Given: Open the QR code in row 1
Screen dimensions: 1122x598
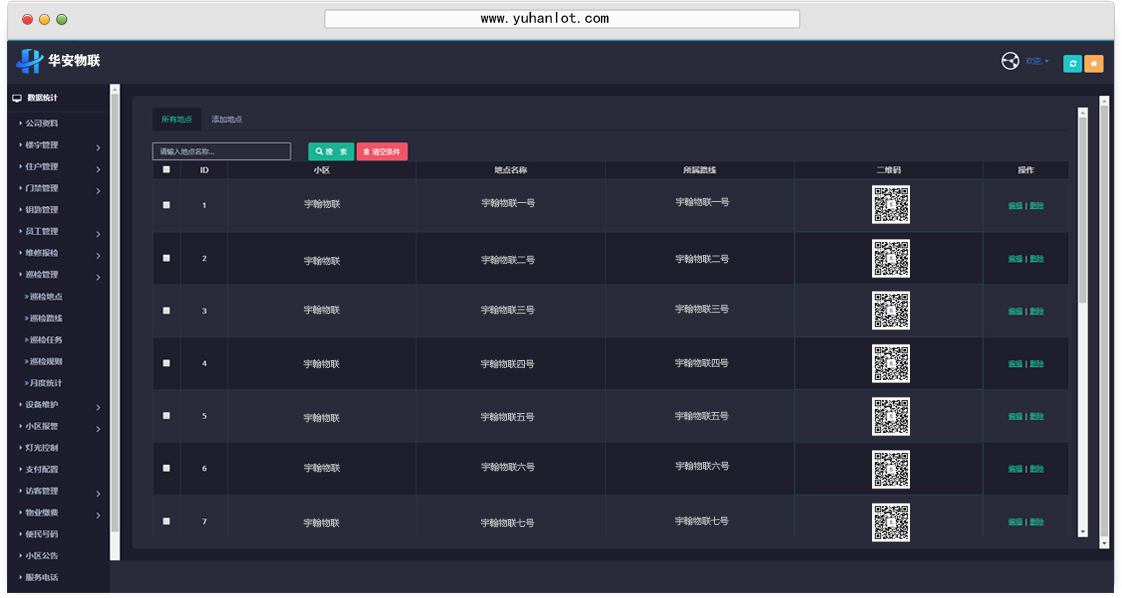Looking at the screenshot, I should 890,205.
